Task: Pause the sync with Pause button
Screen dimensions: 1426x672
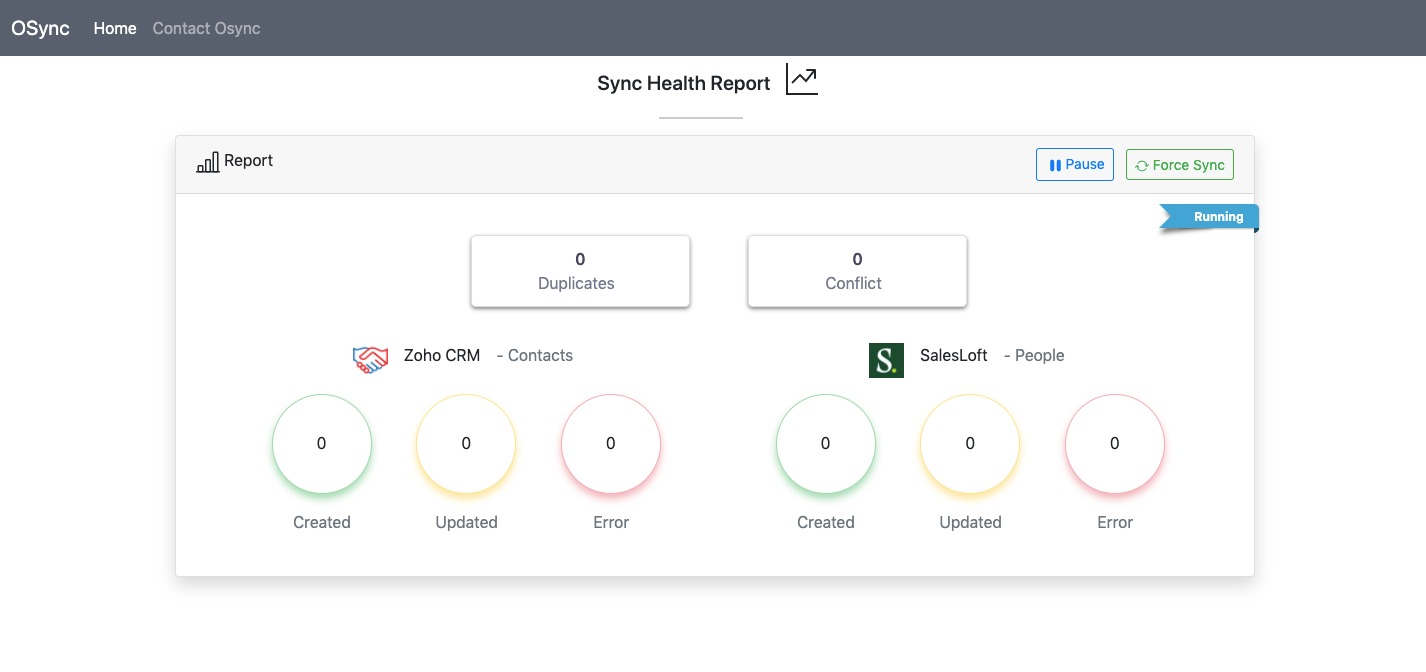Action: (x=1074, y=165)
